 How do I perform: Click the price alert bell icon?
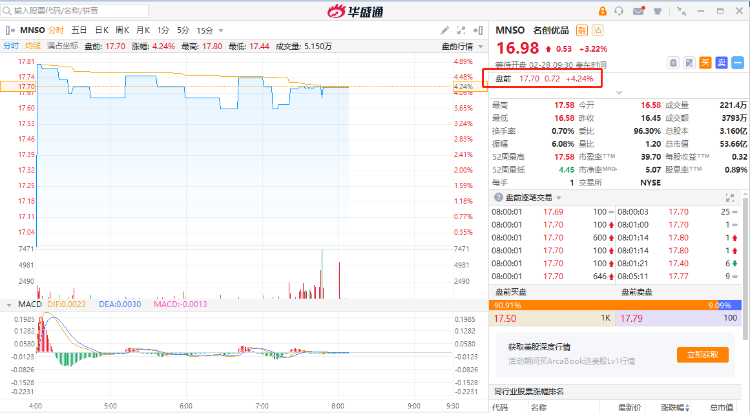pos(673,63)
